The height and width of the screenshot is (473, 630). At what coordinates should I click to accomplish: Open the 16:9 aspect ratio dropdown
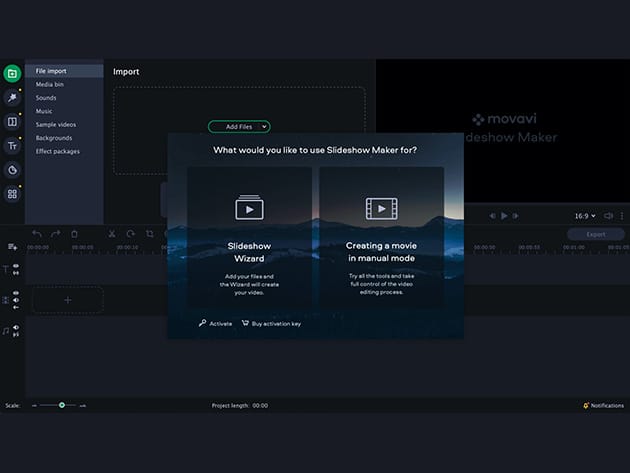pos(585,215)
